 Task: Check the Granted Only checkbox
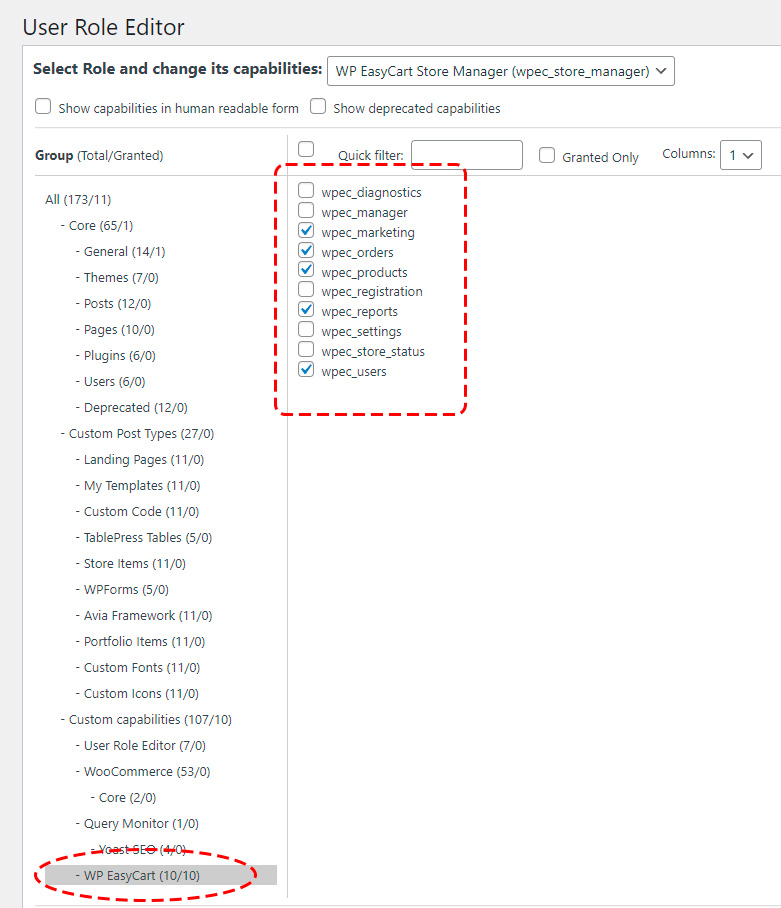(547, 156)
